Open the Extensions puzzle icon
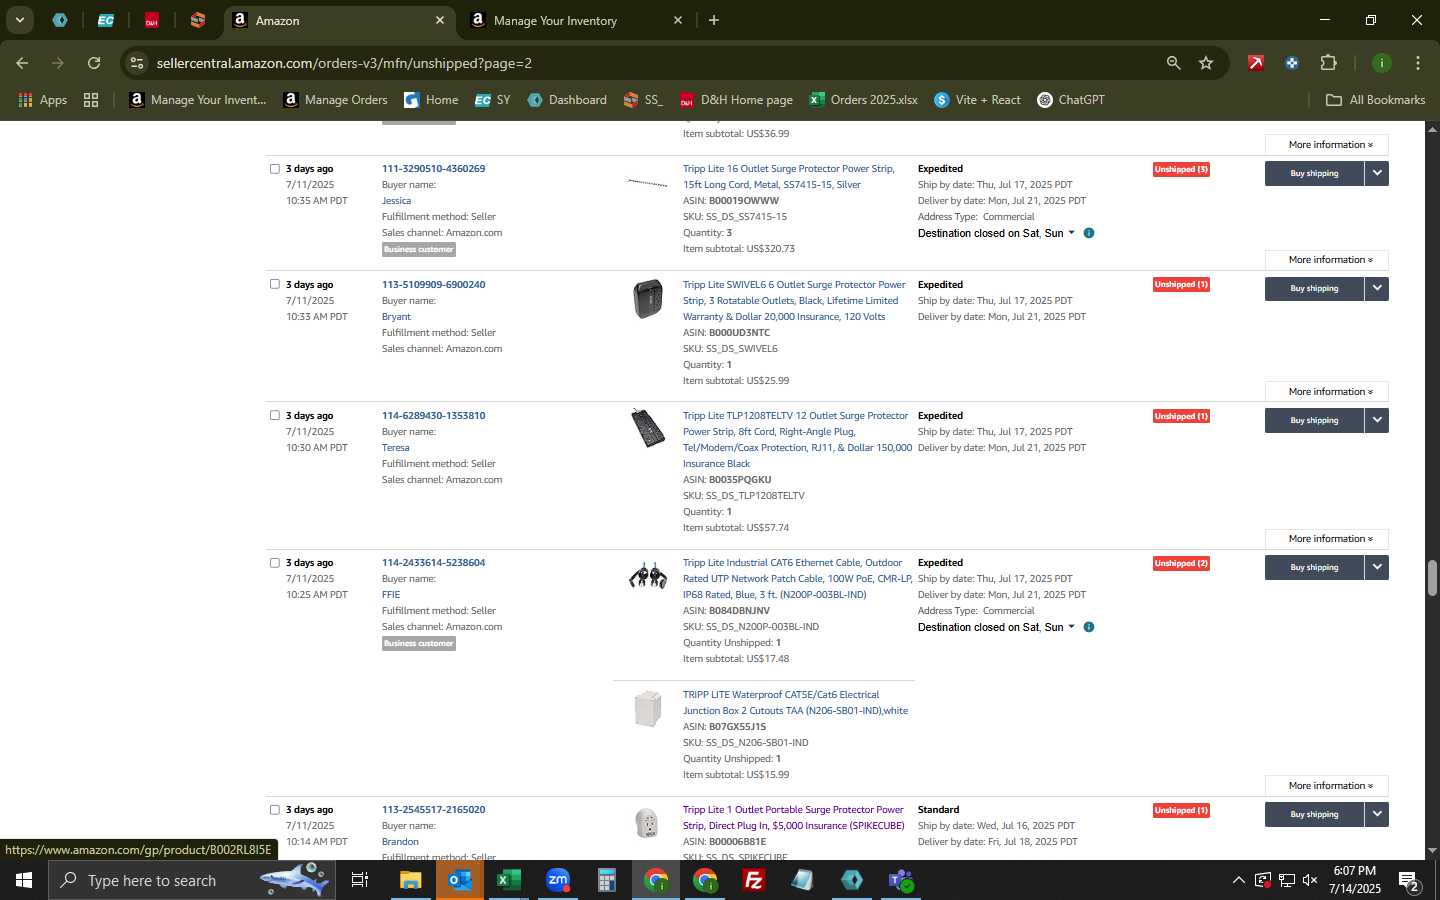Viewport: 1440px width, 900px height. click(x=1328, y=63)
